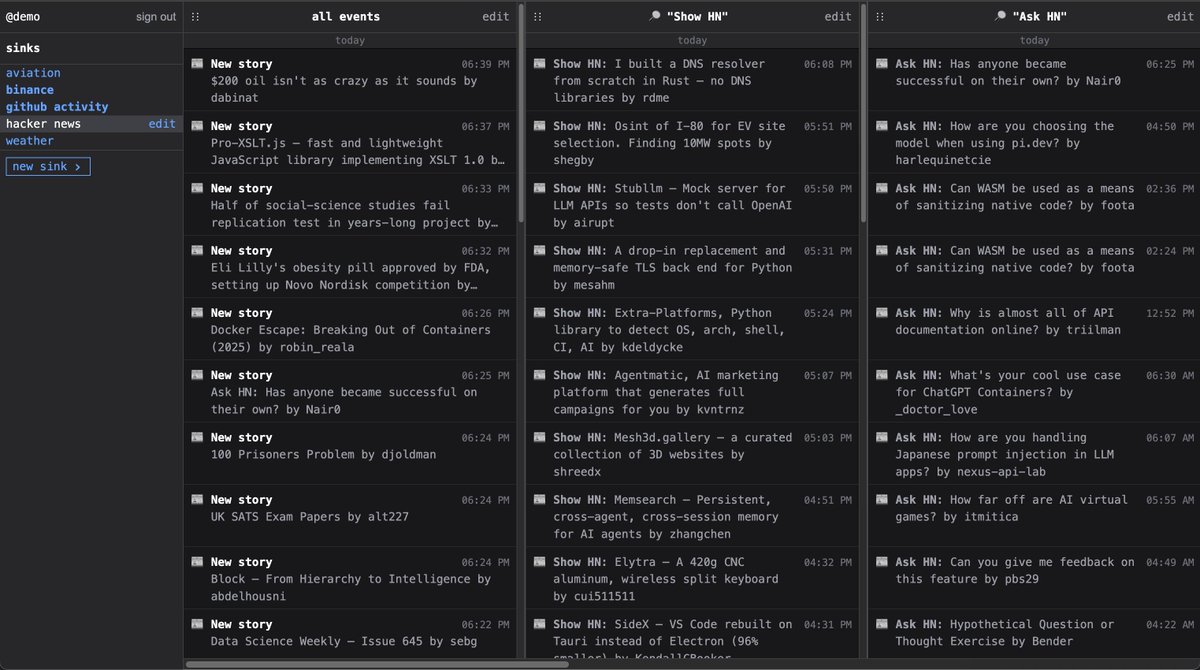Screen dimensions: 1200x670
Task: Click the drag handle of all events column
Action: [x=195, y=17]
